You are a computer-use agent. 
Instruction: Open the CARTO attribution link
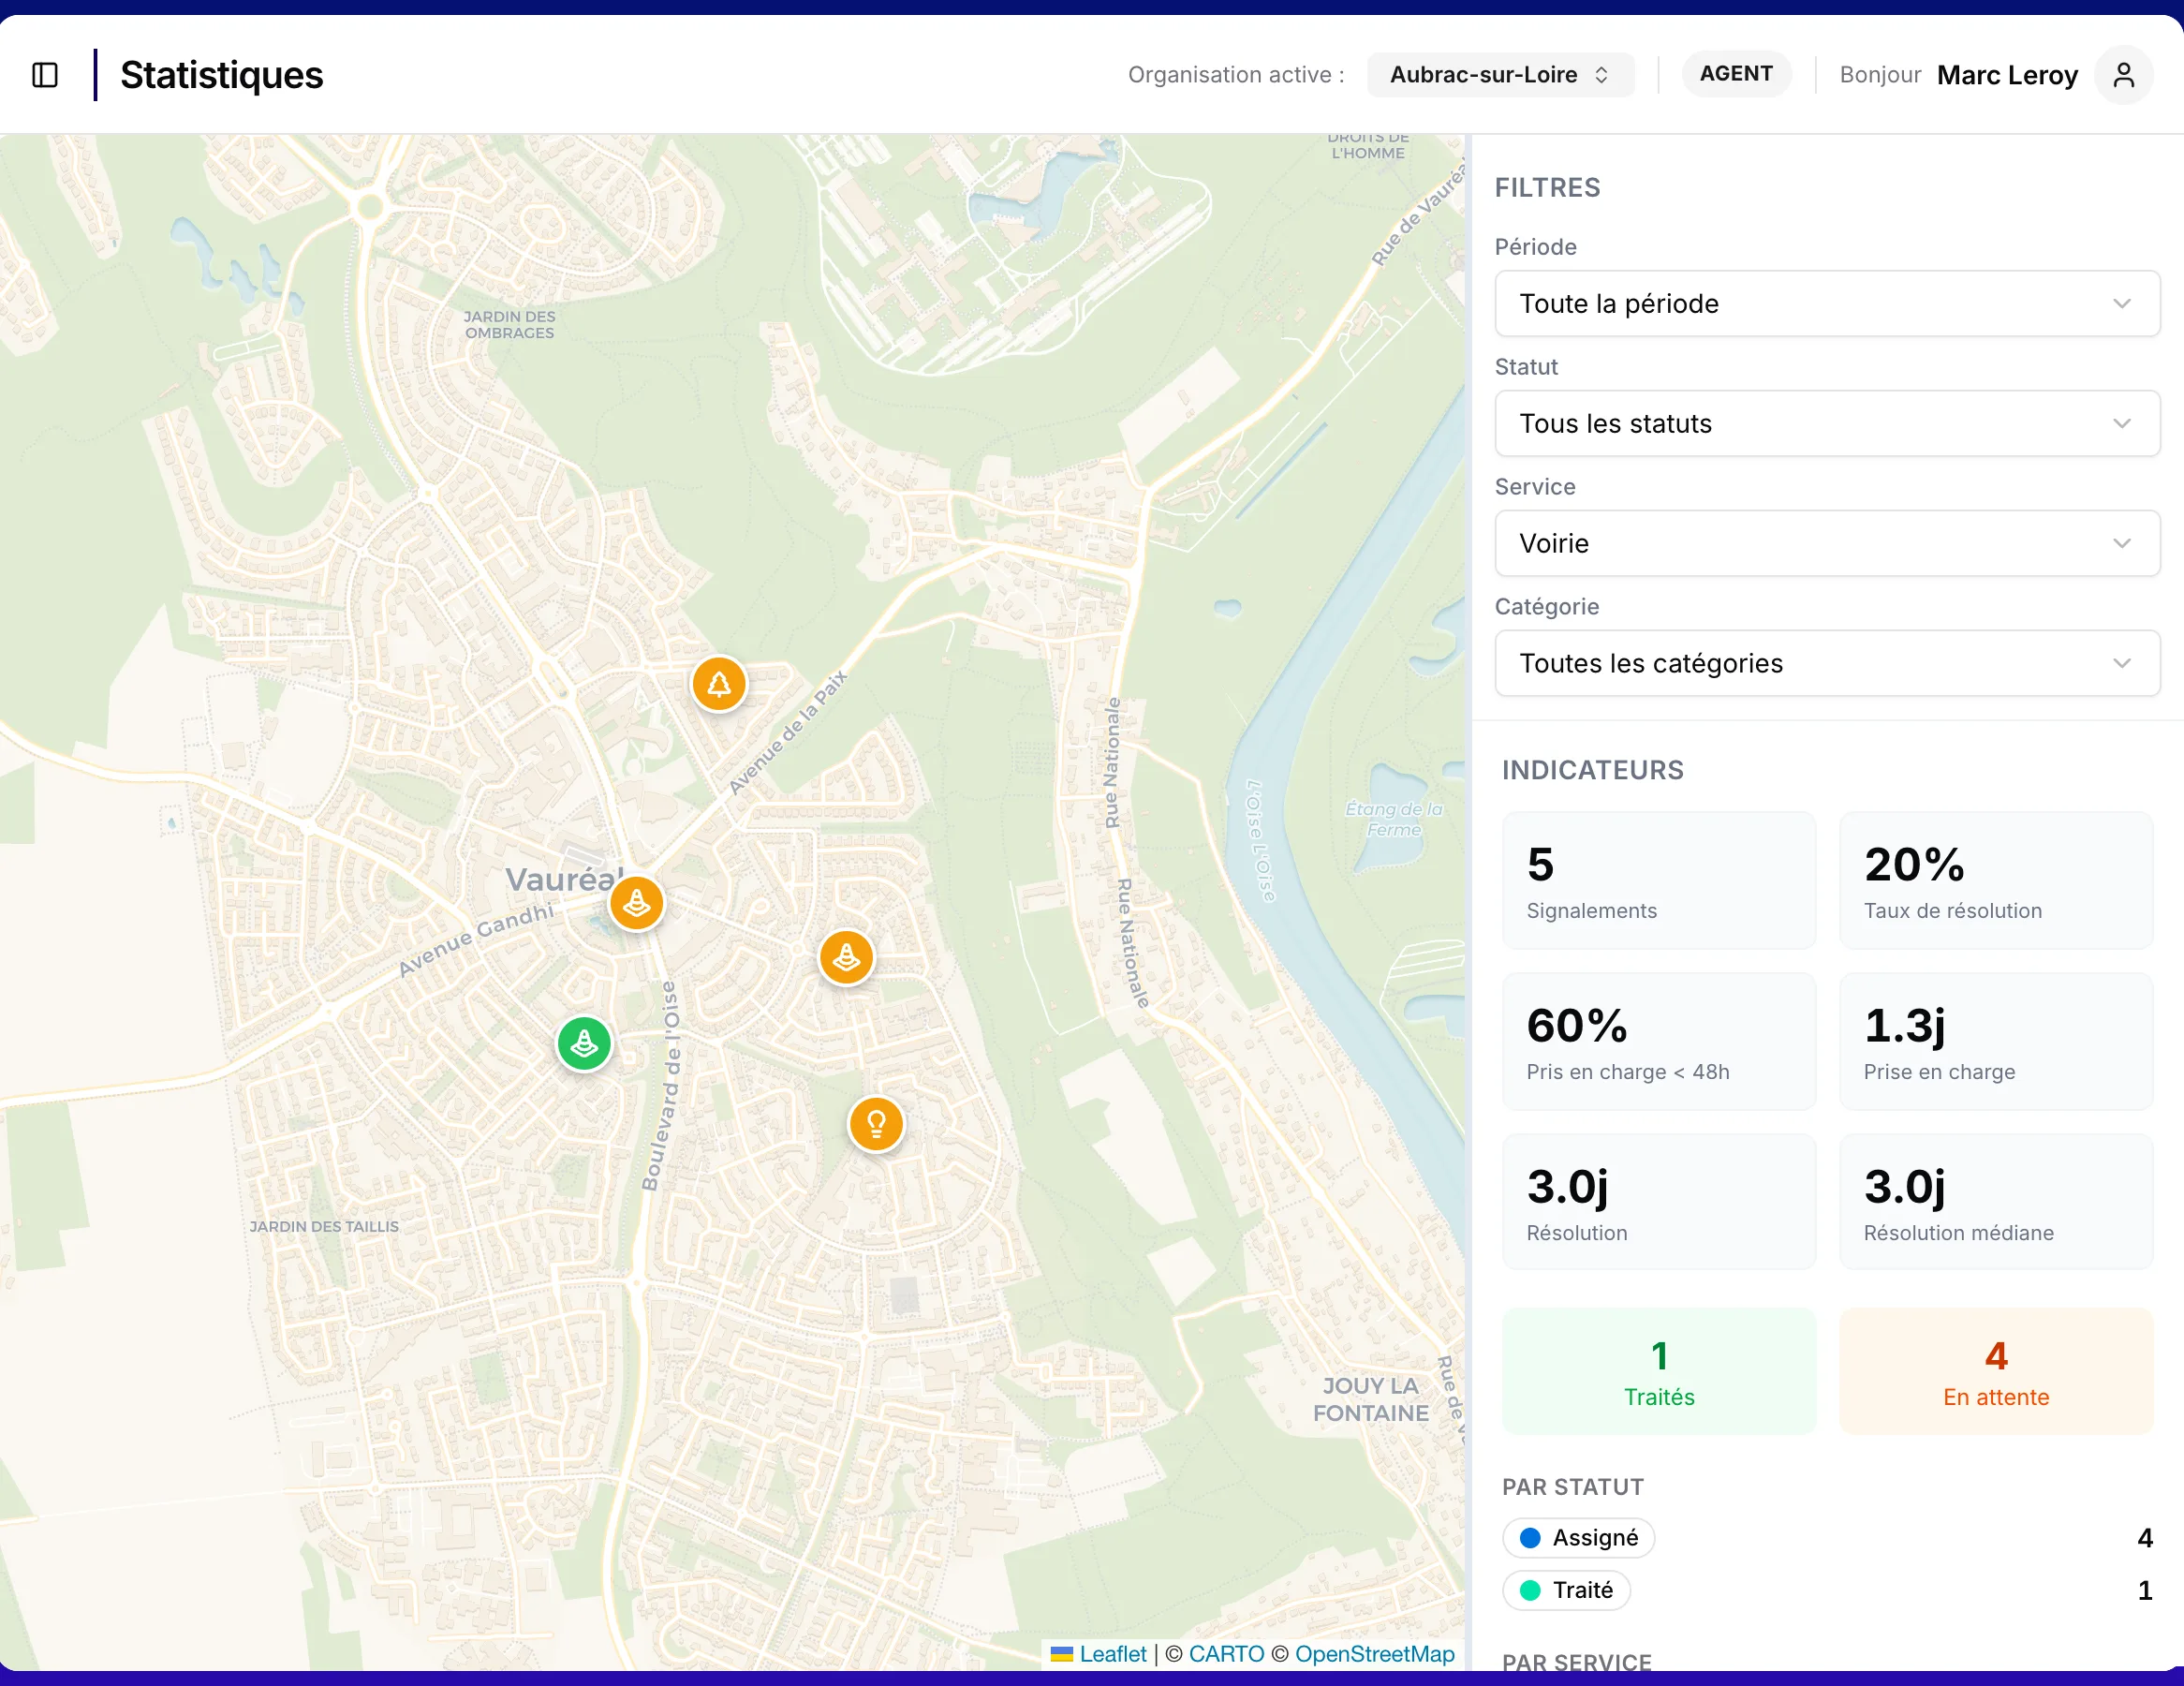(1226, 1654)
